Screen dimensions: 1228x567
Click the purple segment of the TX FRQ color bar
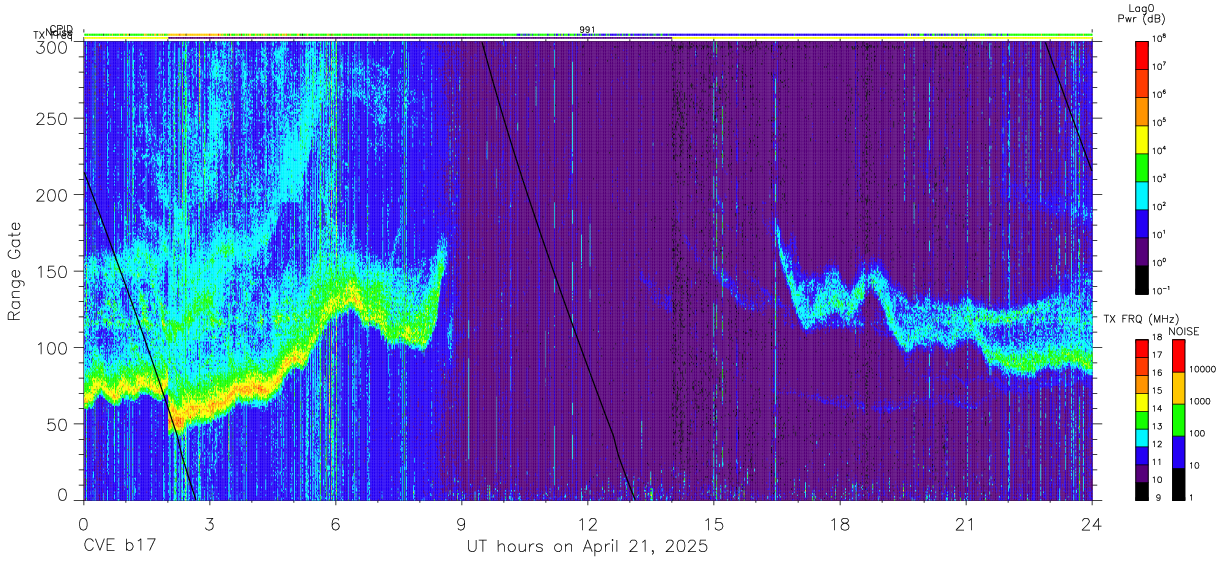coord(1142,473)
